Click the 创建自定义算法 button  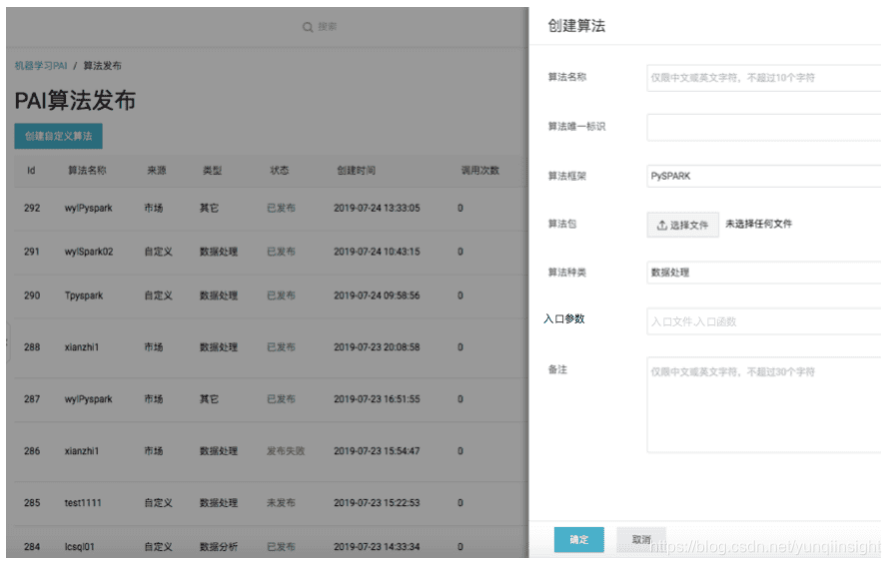59,136
